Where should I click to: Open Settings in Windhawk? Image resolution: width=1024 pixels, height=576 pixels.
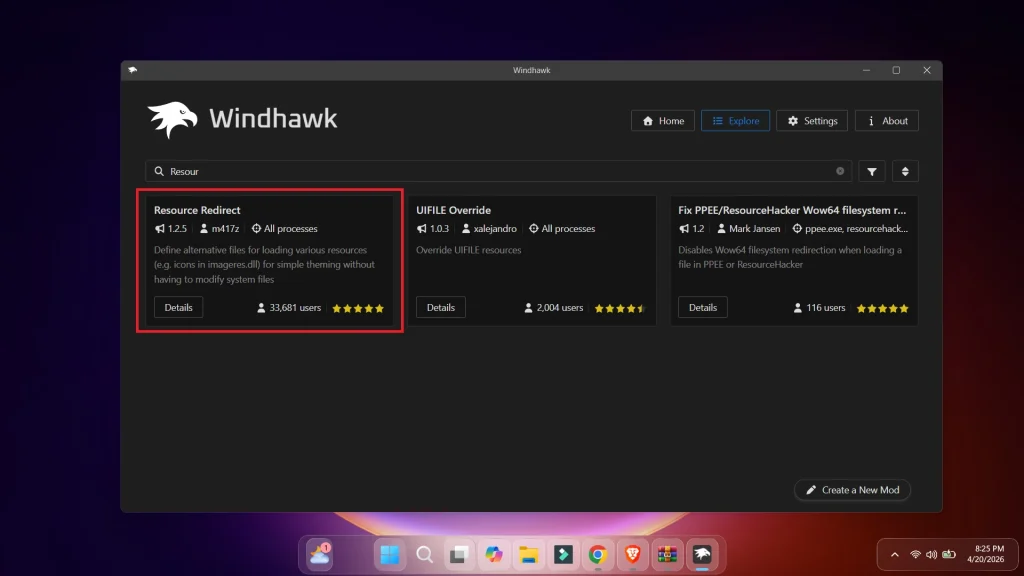tap(811, 120)
